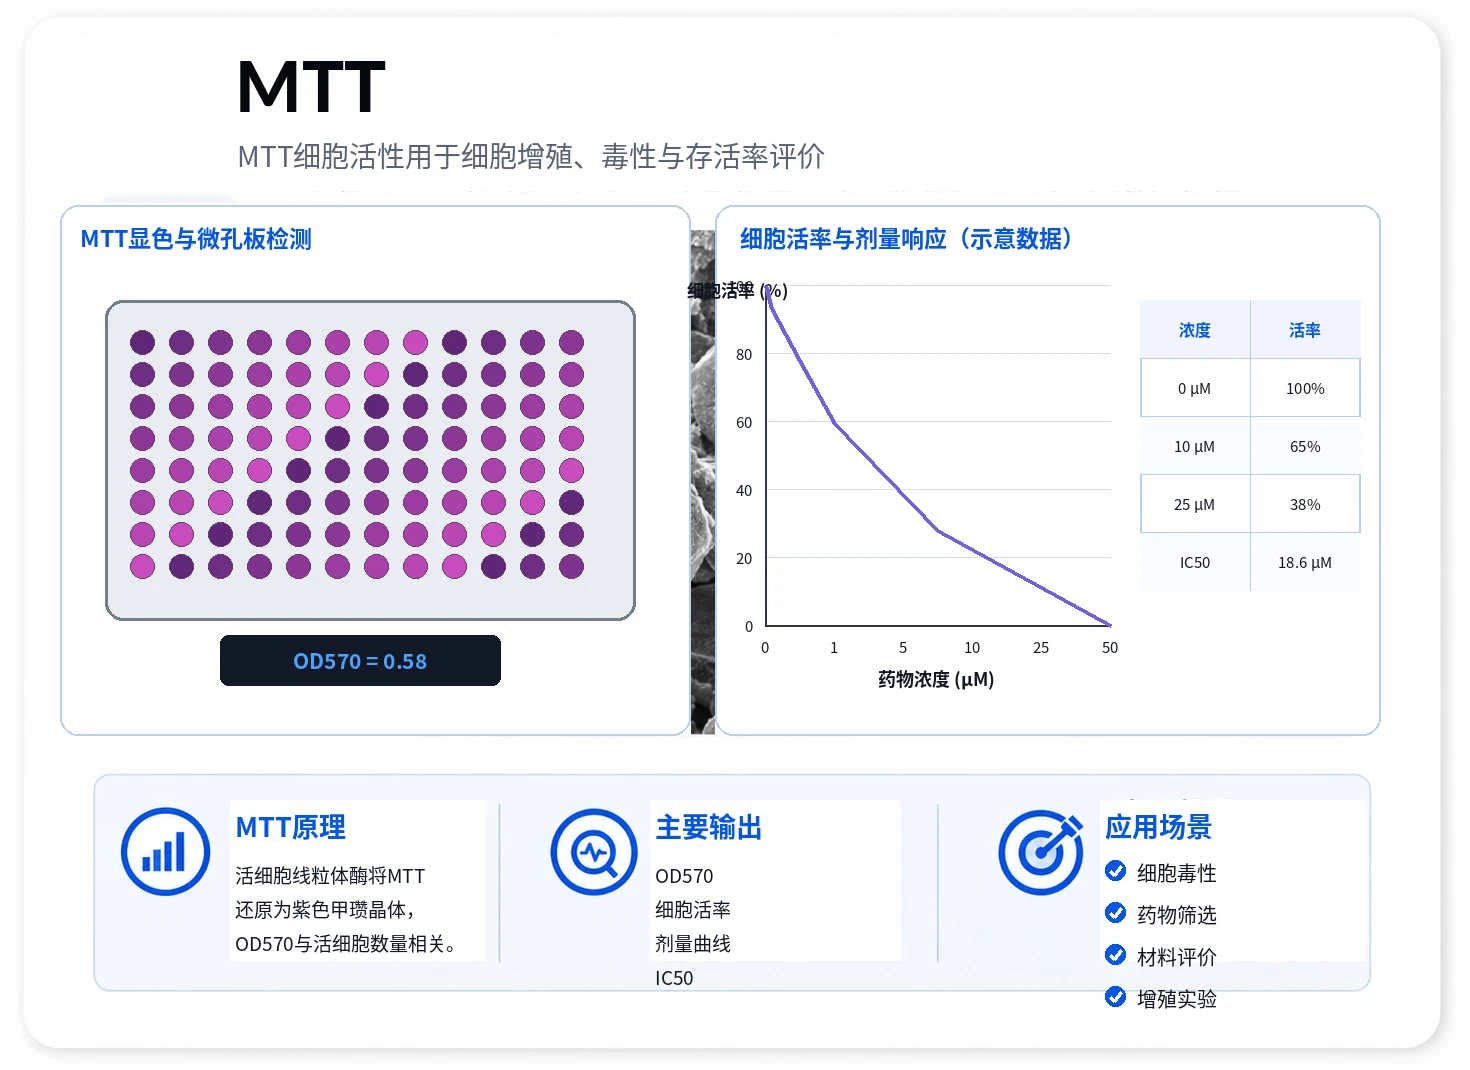
Task: Click the 80 tick on the y-axis
Action: point(744,354)
